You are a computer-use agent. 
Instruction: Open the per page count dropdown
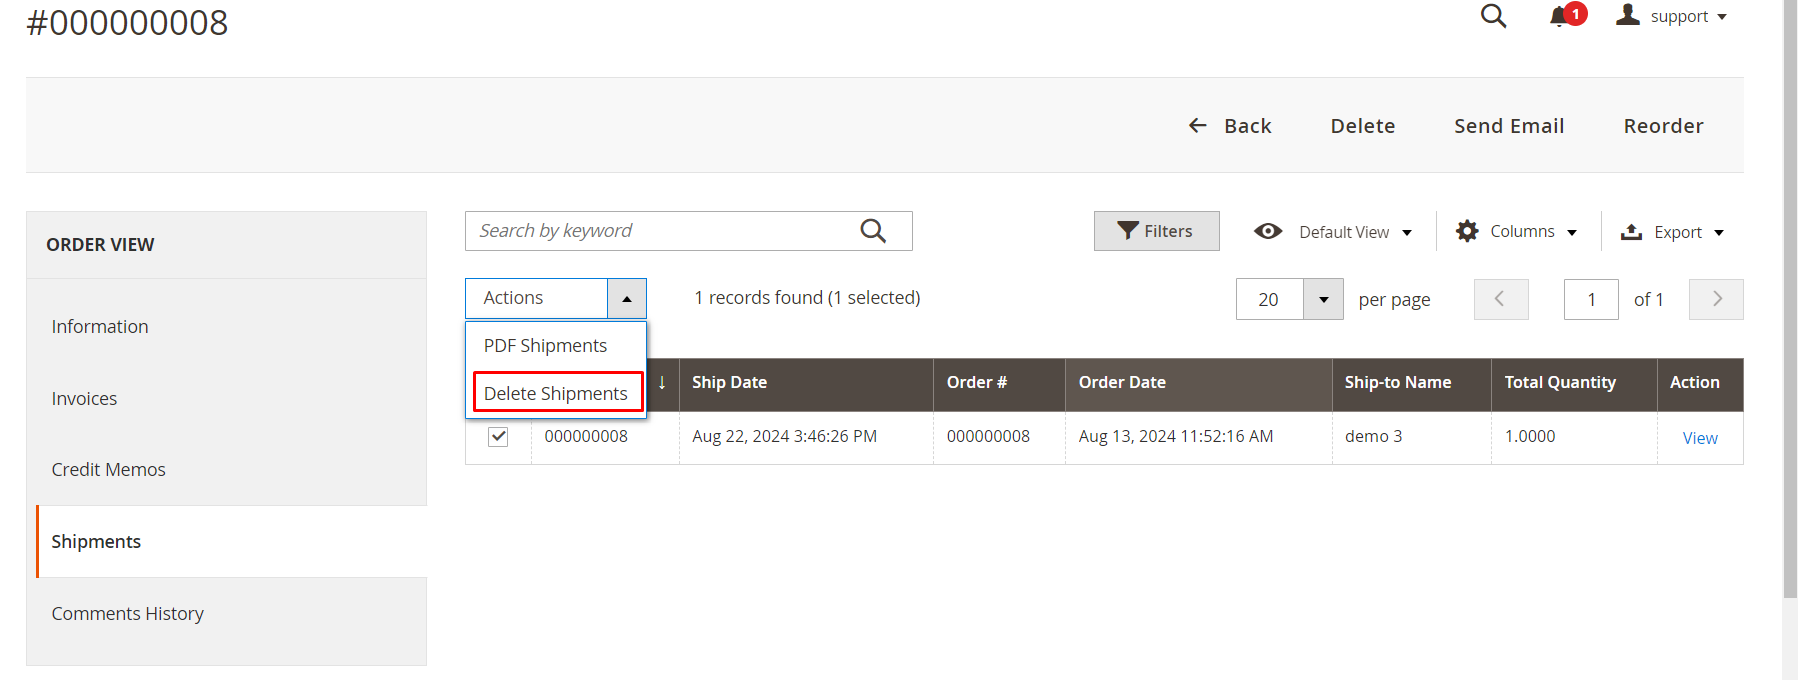[x=1323, y=299]
